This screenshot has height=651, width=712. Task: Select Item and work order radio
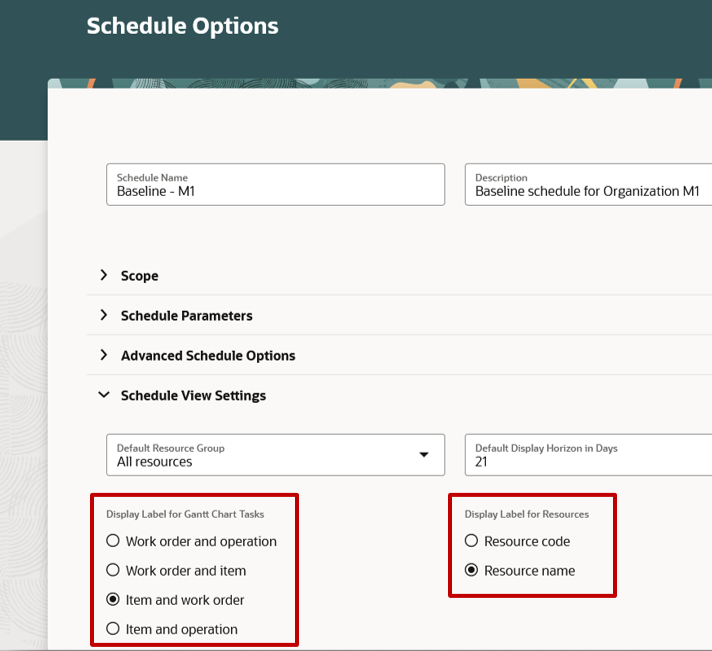[x=113, y=599]
